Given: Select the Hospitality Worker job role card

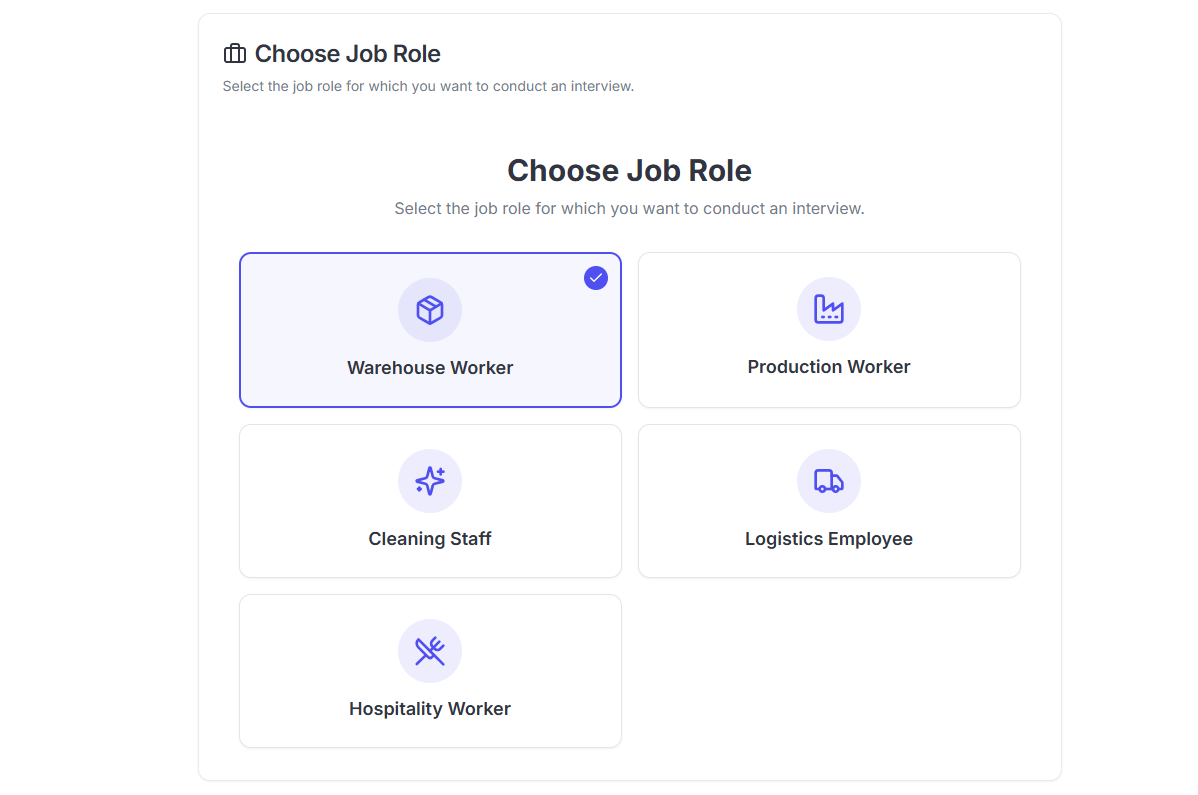Looking at the screenshot, I should tap(430, 671).
